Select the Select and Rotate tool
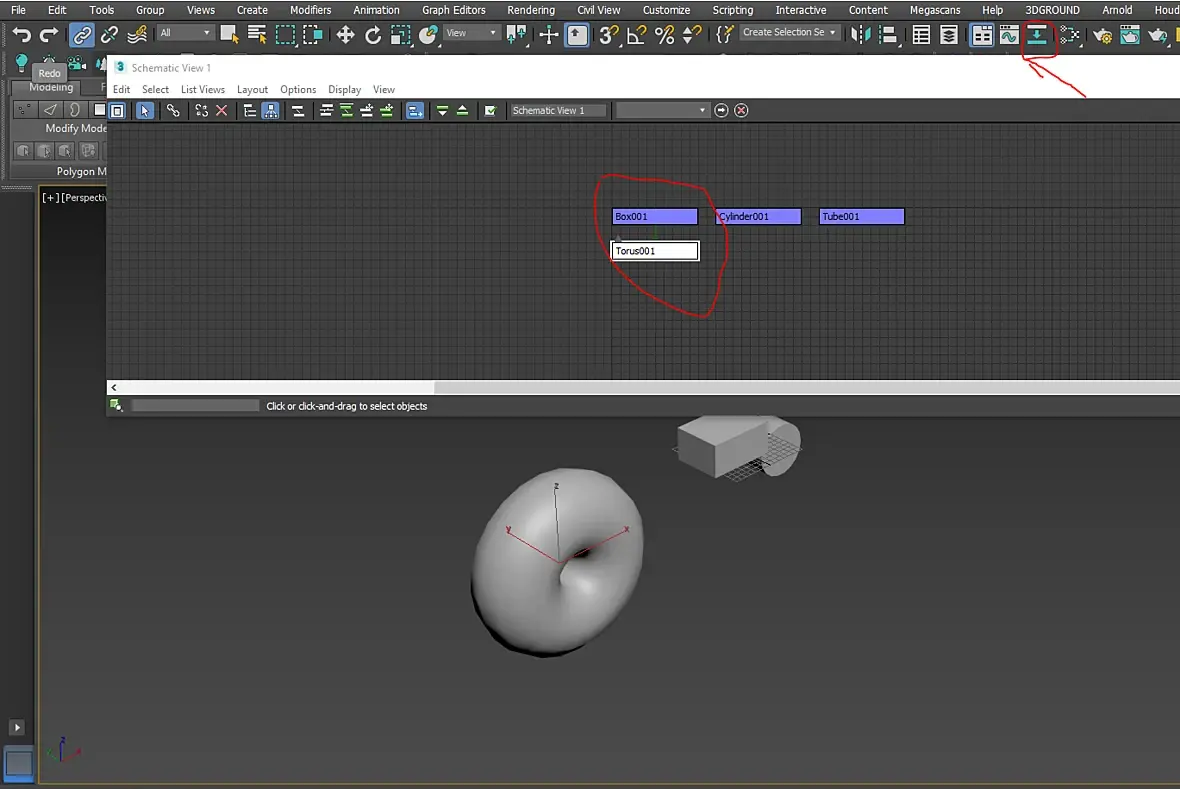This screenshot has height=789, width=1180. pos(373,35)
